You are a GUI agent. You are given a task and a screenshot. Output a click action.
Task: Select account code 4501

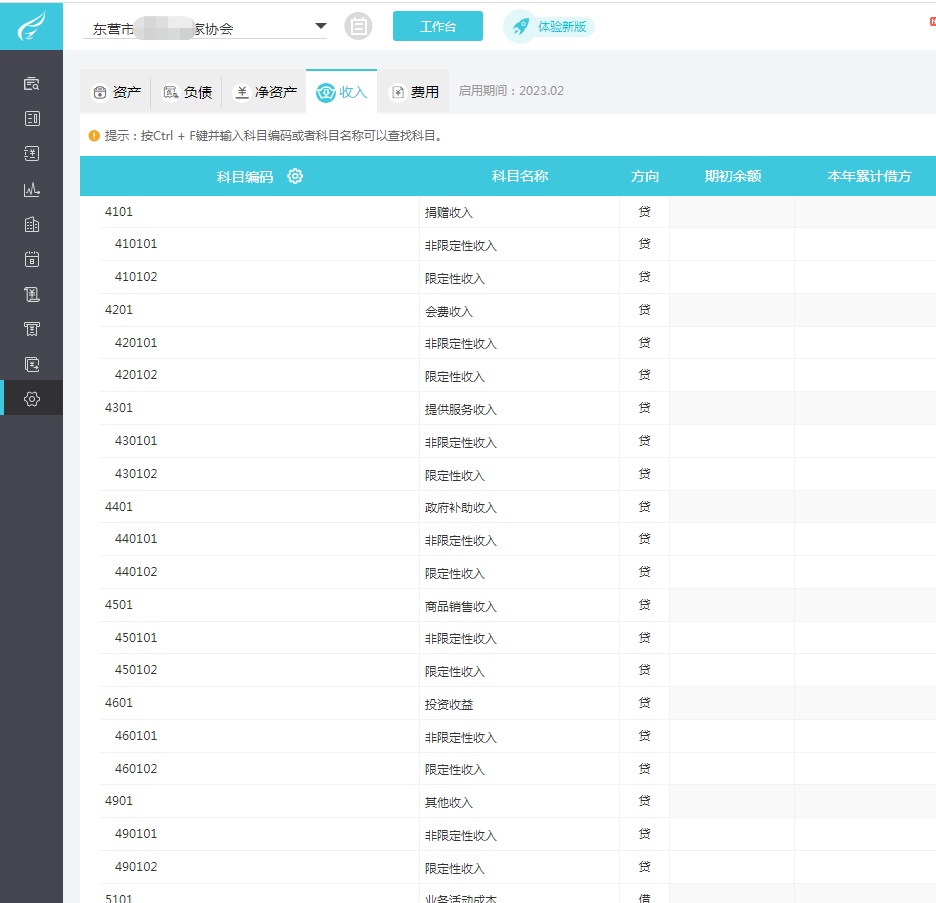tap(119, 605)
